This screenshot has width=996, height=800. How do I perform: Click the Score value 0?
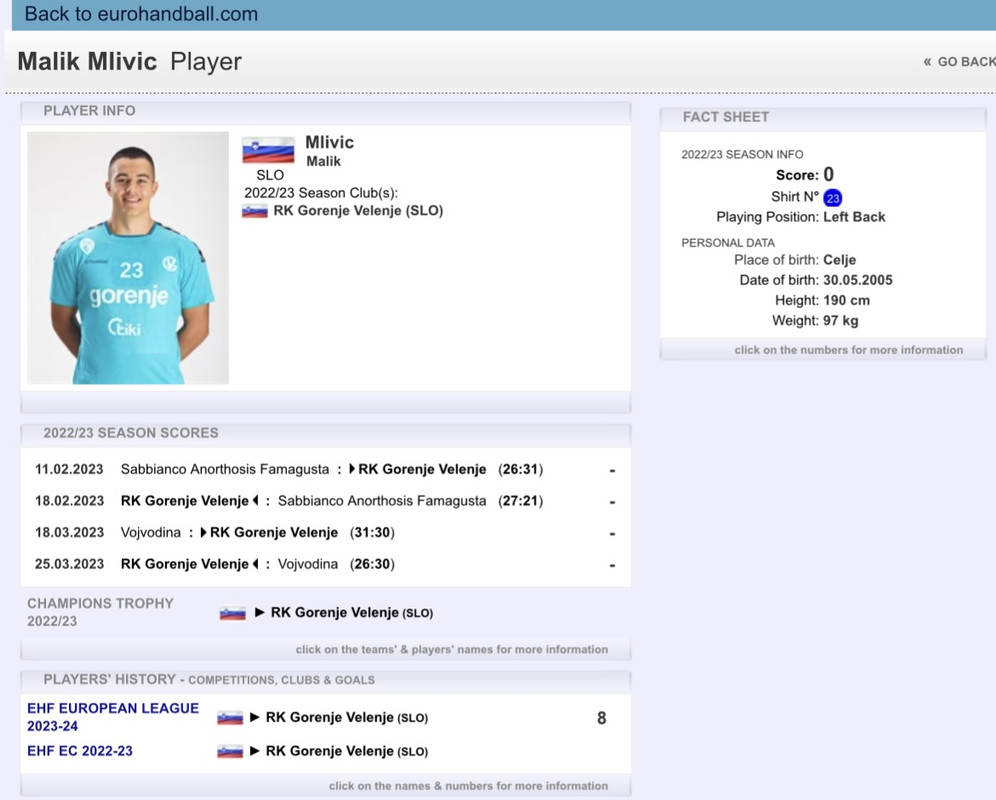(x=828, y=174)
